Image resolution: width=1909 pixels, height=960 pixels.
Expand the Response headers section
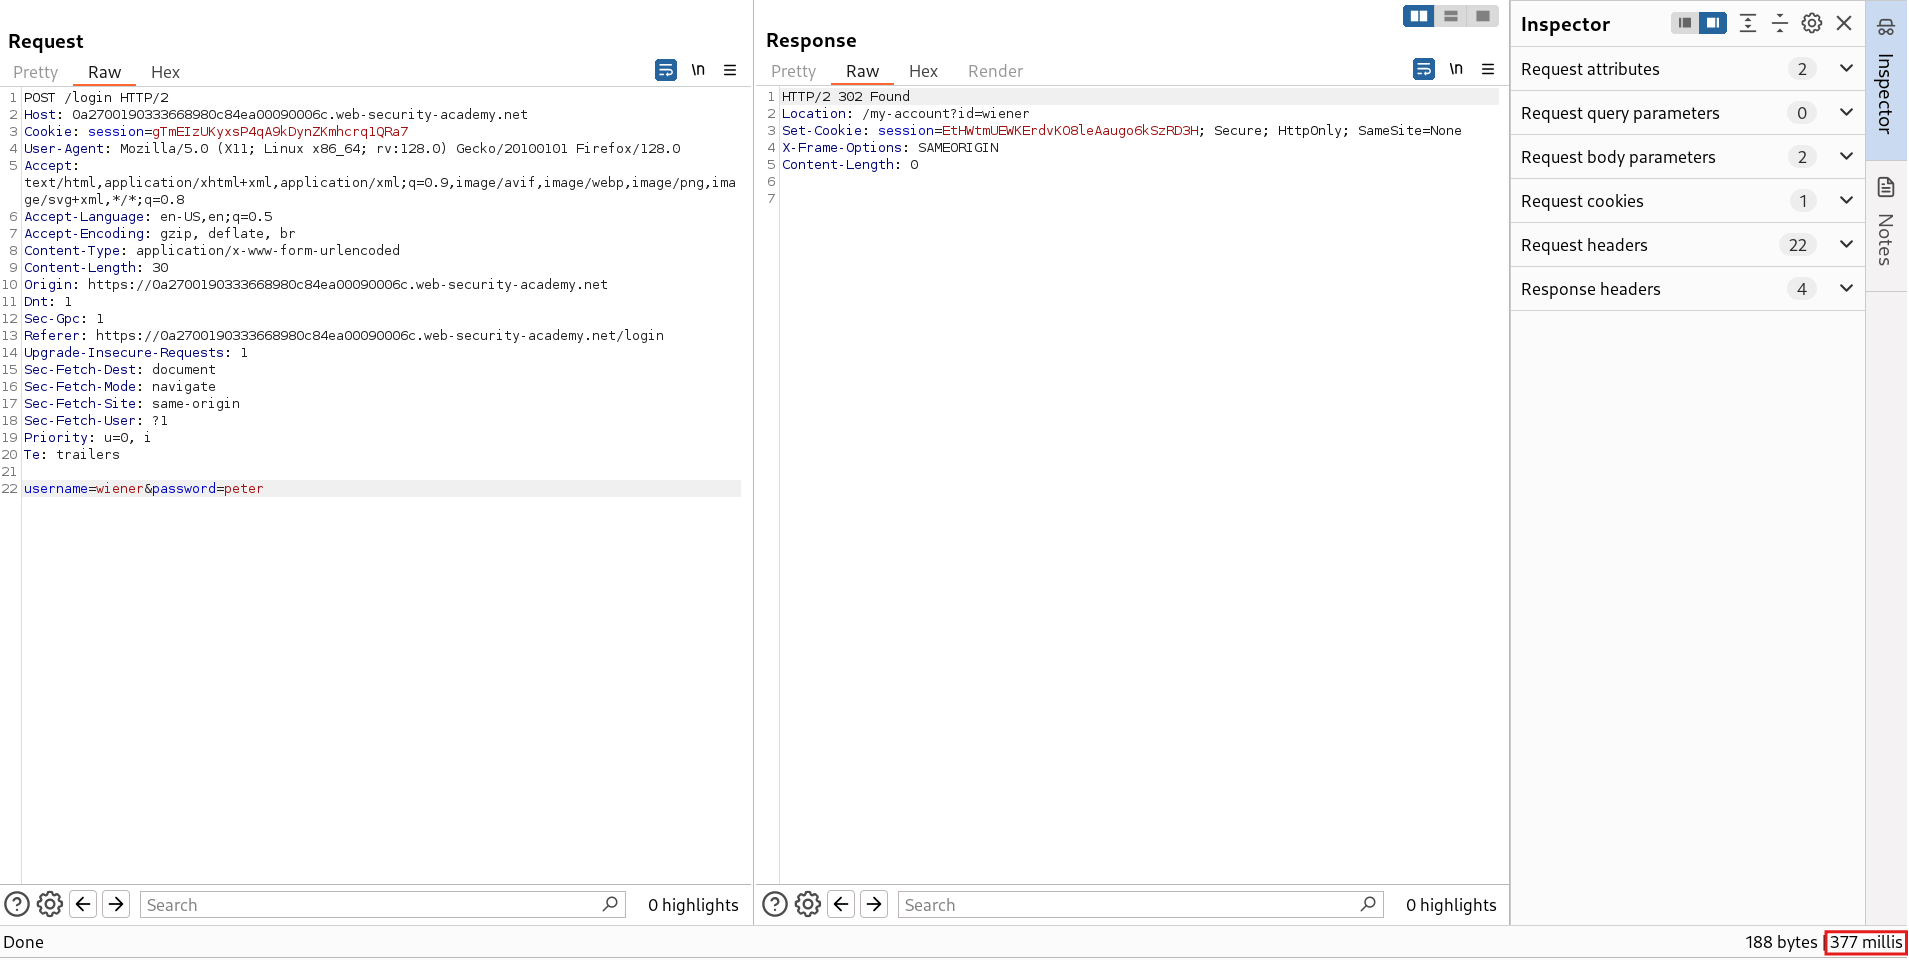1845,289
